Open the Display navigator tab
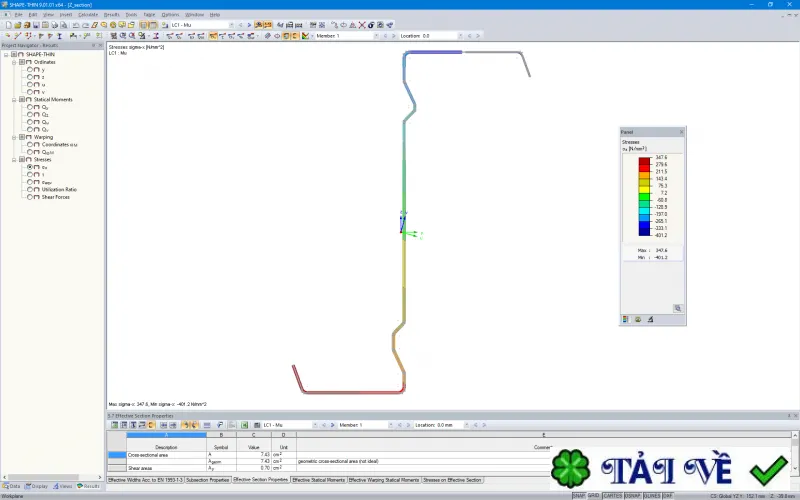 (x=37, y=486)
